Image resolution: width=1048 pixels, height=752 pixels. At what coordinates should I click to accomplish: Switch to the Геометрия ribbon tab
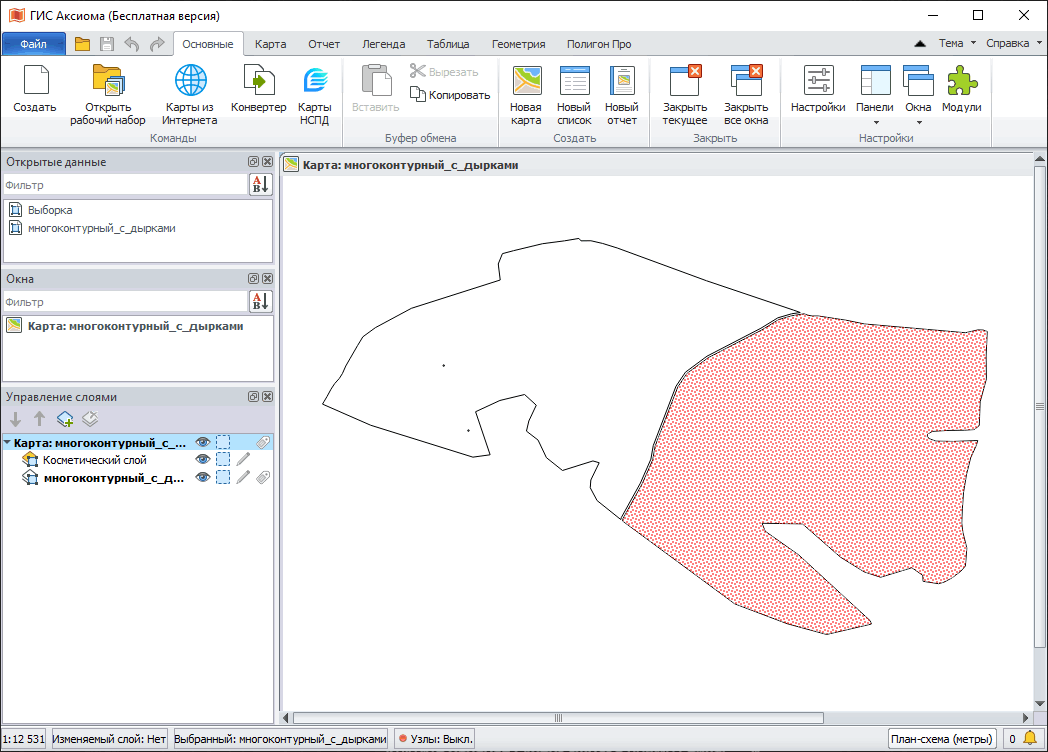518,44
